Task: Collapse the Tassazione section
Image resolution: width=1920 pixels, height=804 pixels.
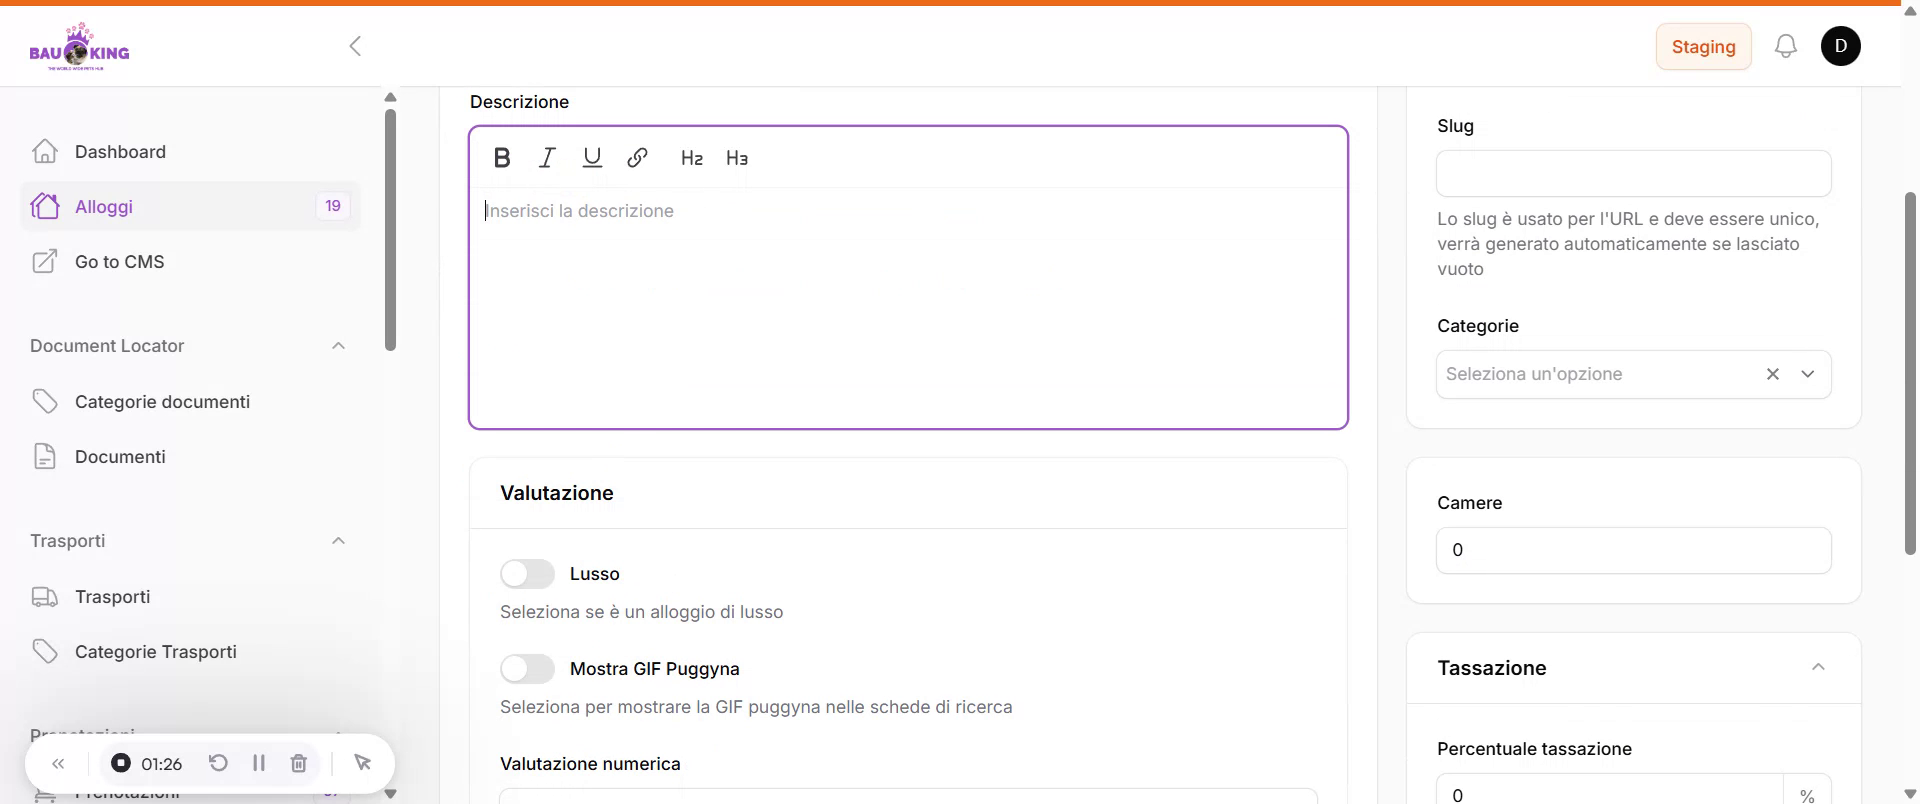Action: coord(1819,667)
